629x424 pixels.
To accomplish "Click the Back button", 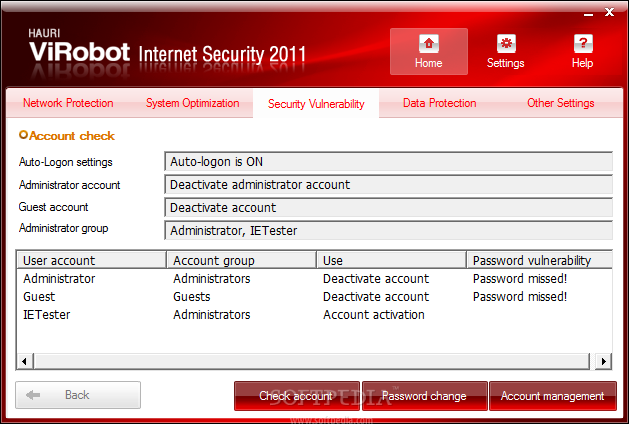I will tap(78, 395).
